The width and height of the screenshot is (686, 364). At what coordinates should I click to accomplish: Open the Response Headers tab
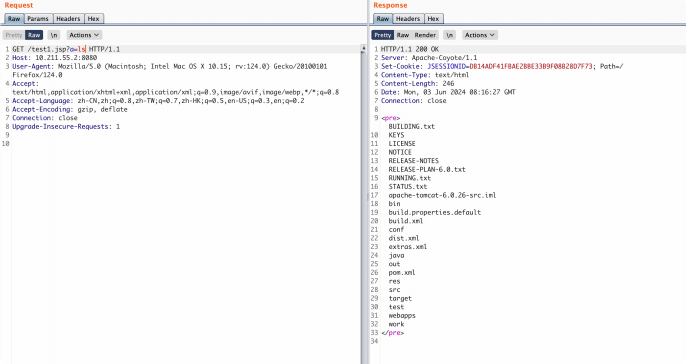408,19
